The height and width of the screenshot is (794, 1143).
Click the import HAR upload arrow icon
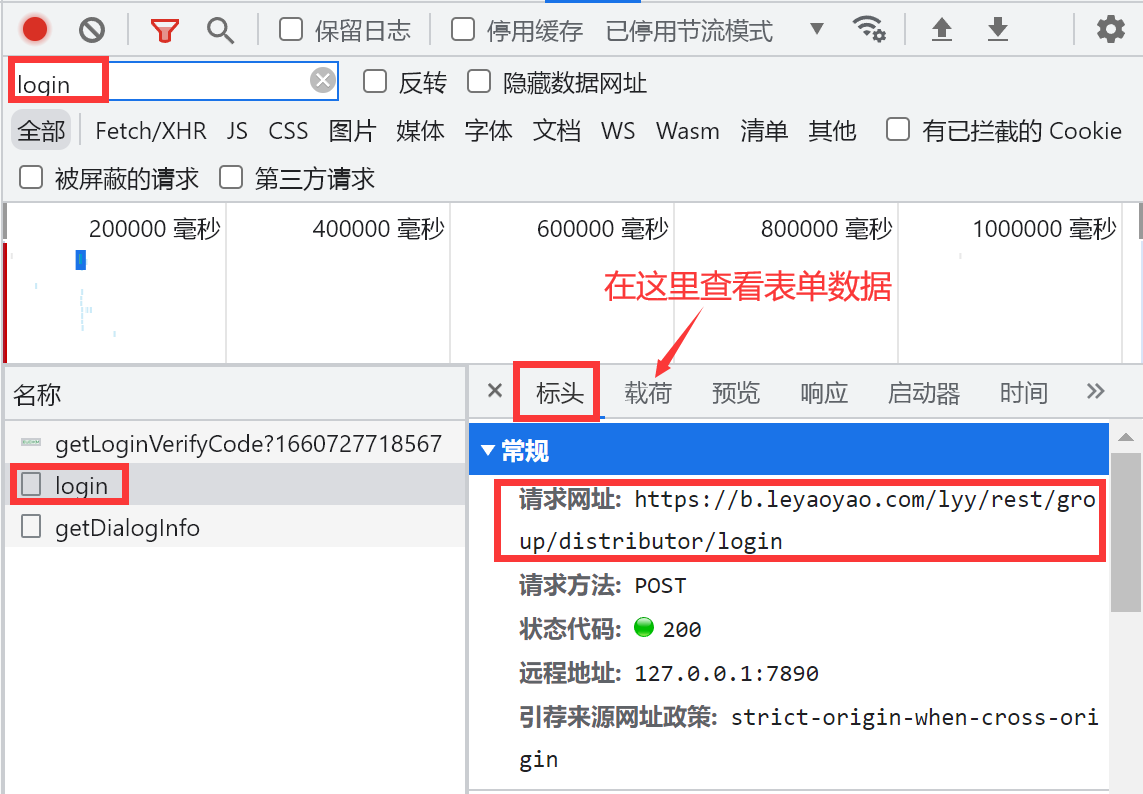point(941,30)
